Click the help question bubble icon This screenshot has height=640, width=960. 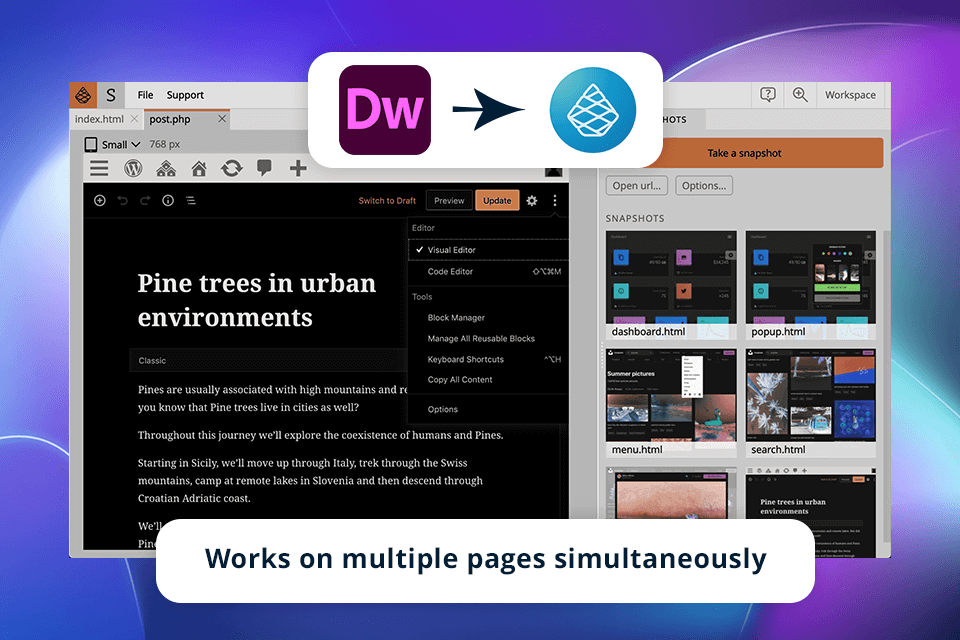(768, 94)
